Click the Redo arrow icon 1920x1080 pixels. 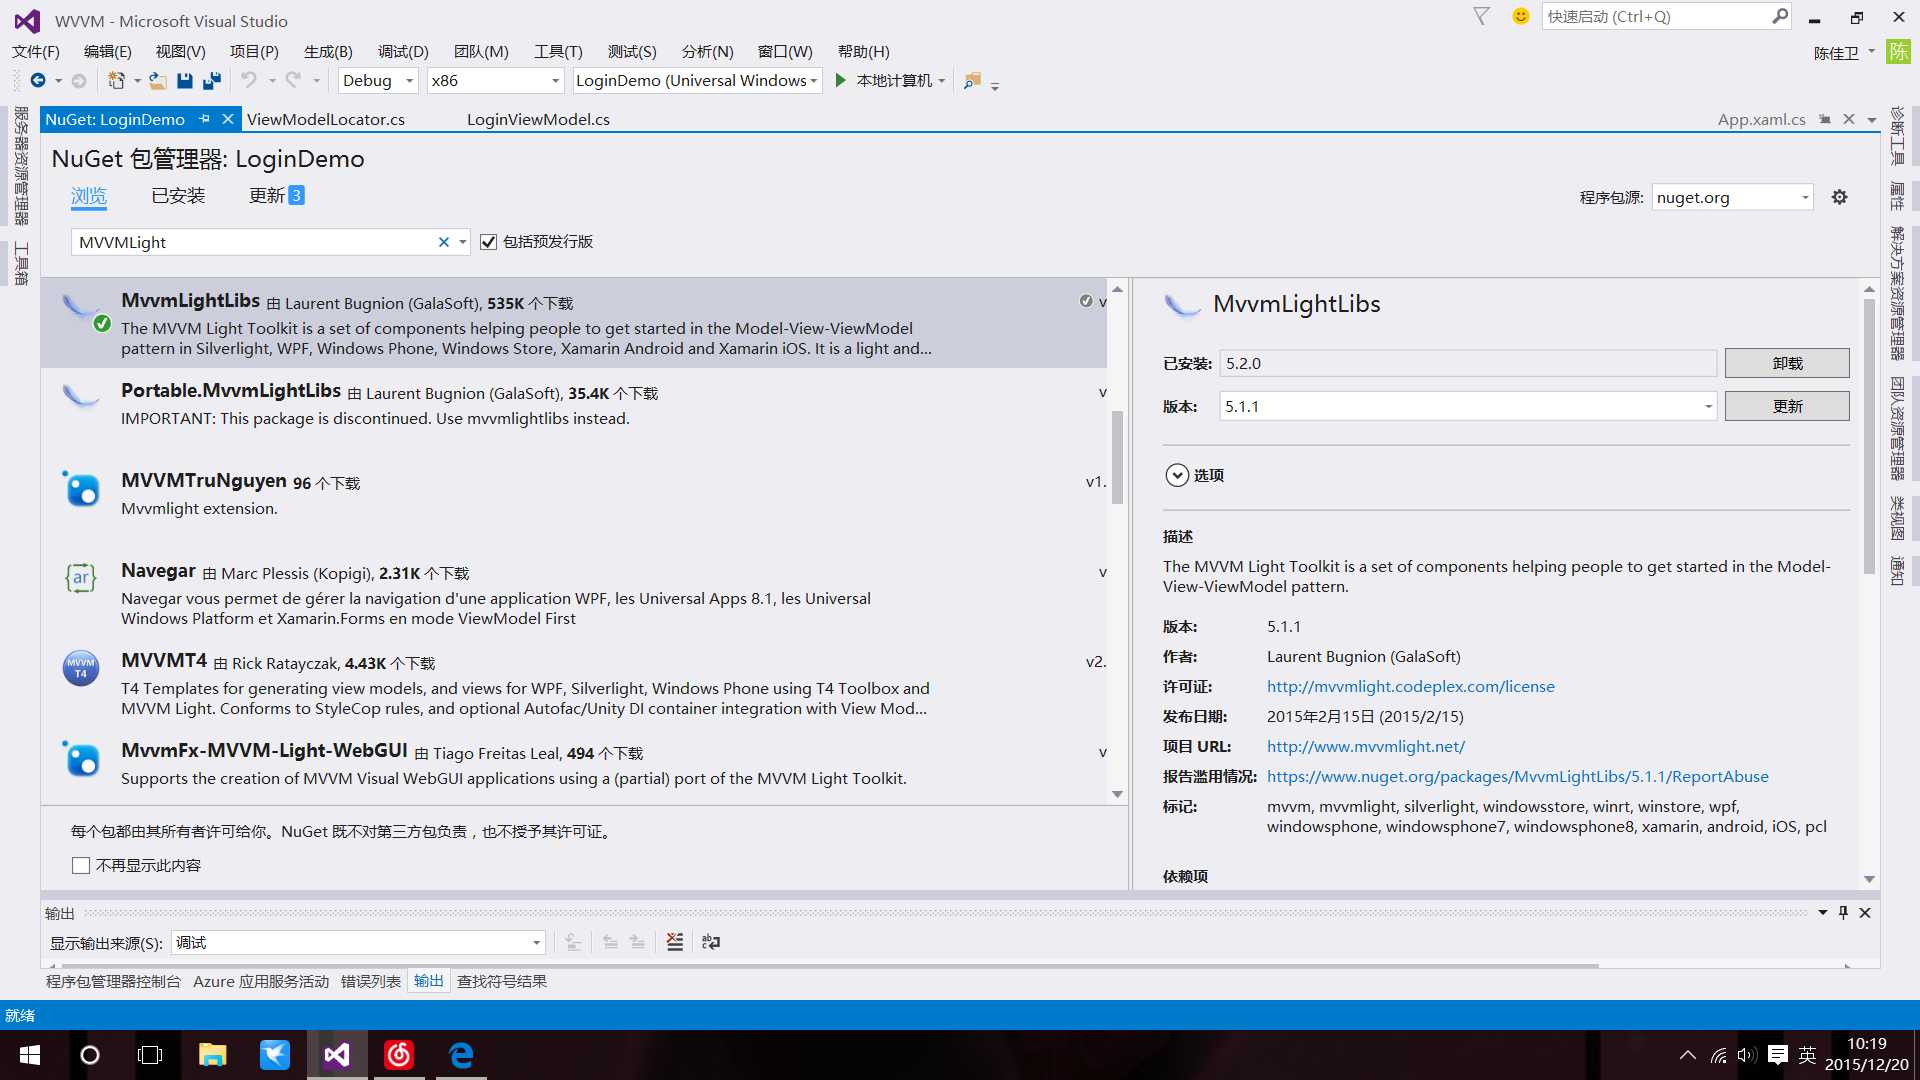(x=293, y=80)
